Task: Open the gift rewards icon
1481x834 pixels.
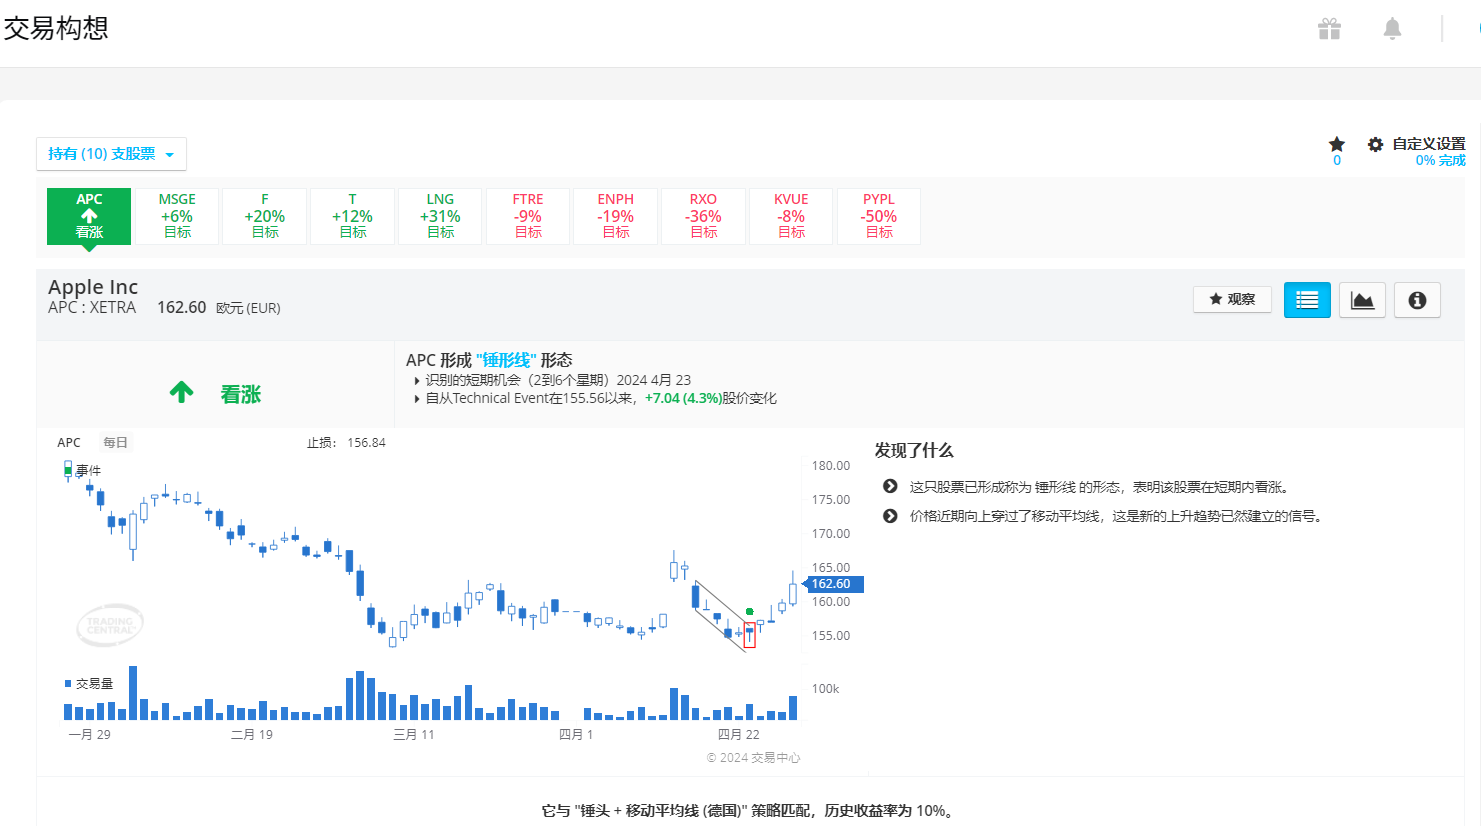Action: tap(1329, 29)
